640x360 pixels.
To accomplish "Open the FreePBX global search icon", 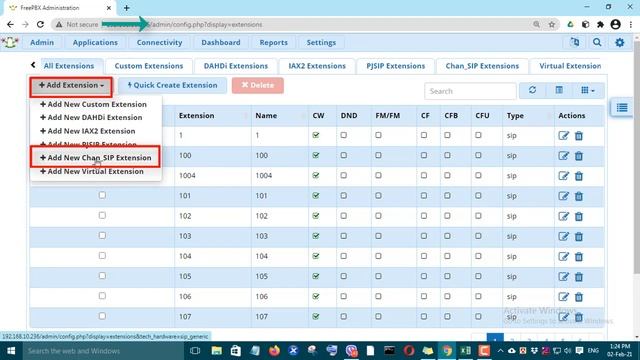I will click(597, 42).
